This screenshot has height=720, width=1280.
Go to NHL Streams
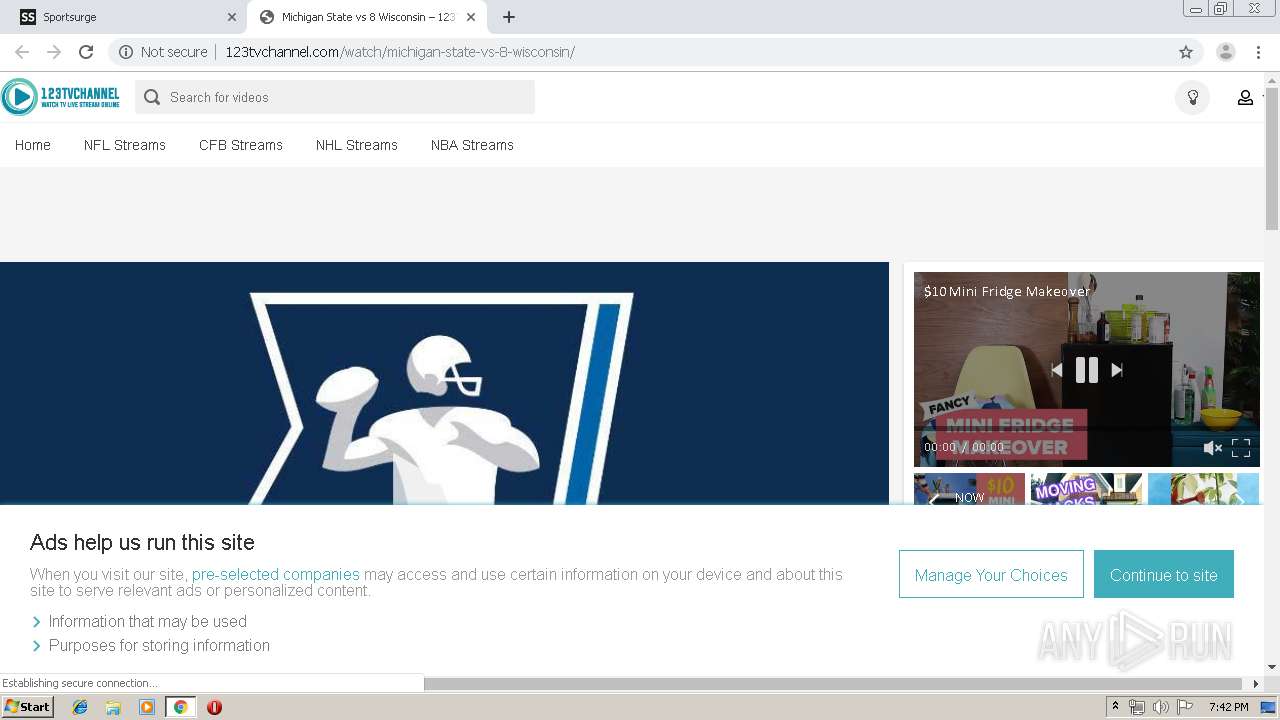click(x=357, y=145)
